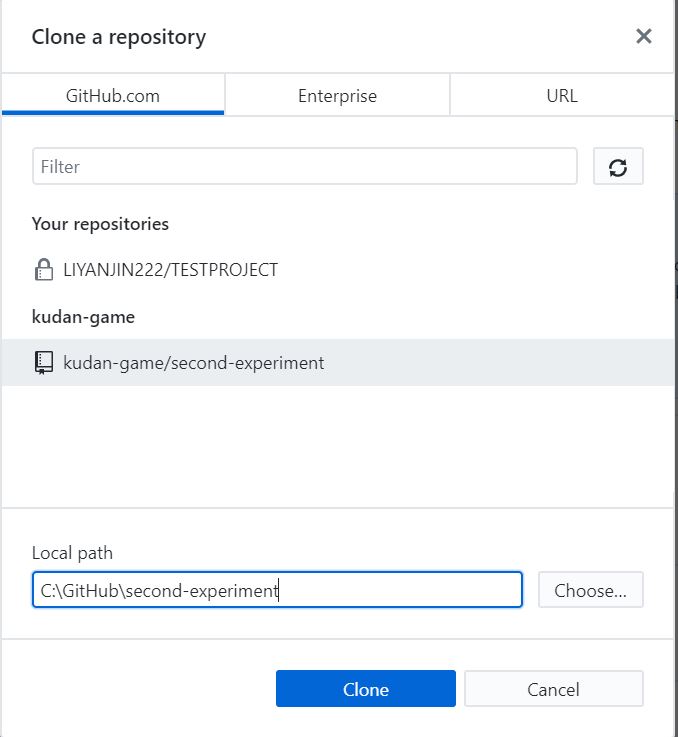Open the Enterprise tab

[337, 95]
